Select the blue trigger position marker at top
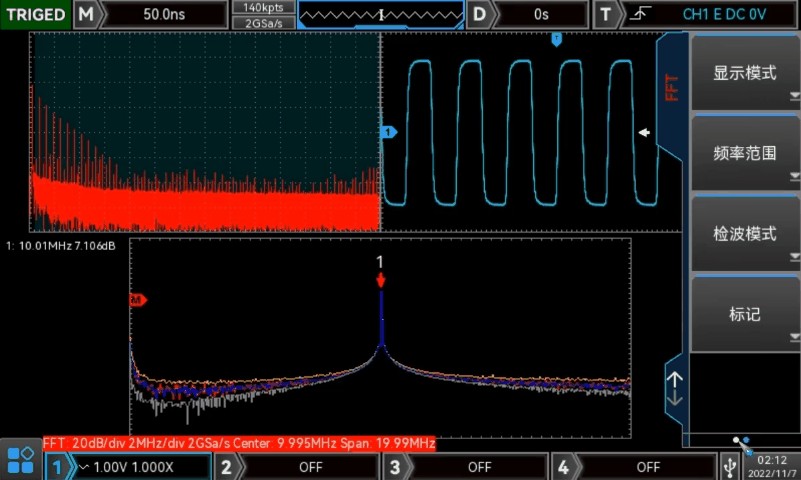 click(557, 39)
